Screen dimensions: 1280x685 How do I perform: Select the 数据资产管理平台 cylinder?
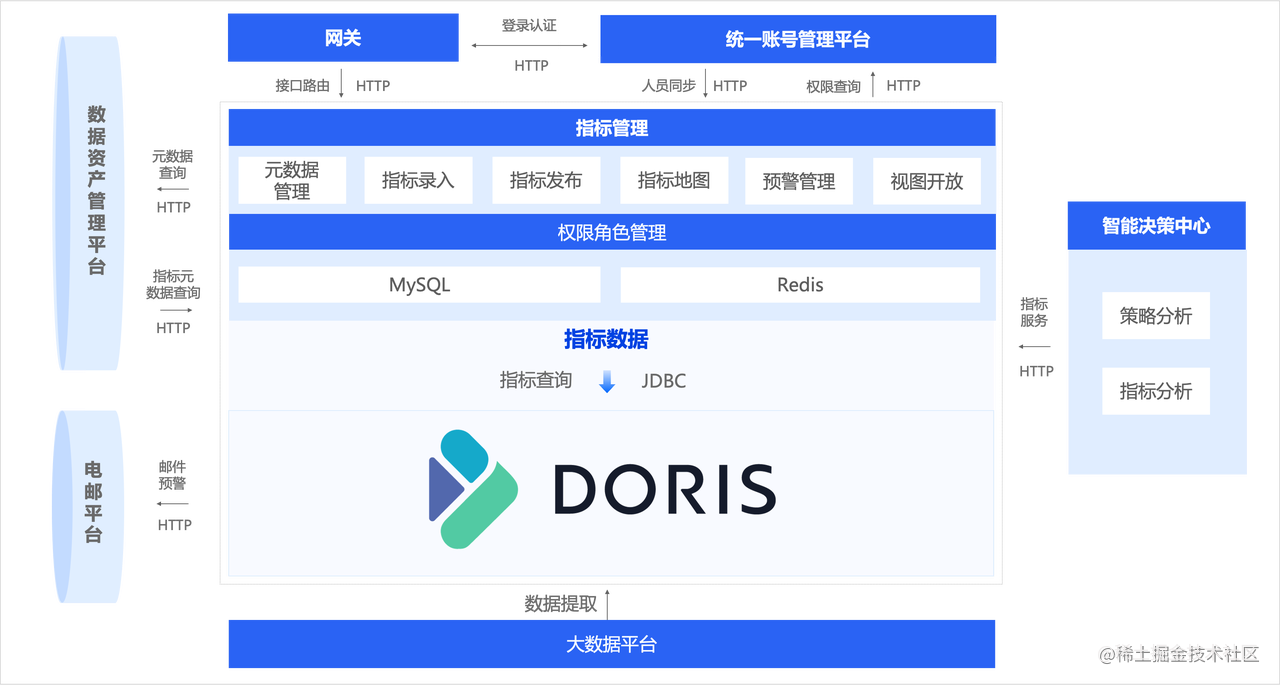91,204
